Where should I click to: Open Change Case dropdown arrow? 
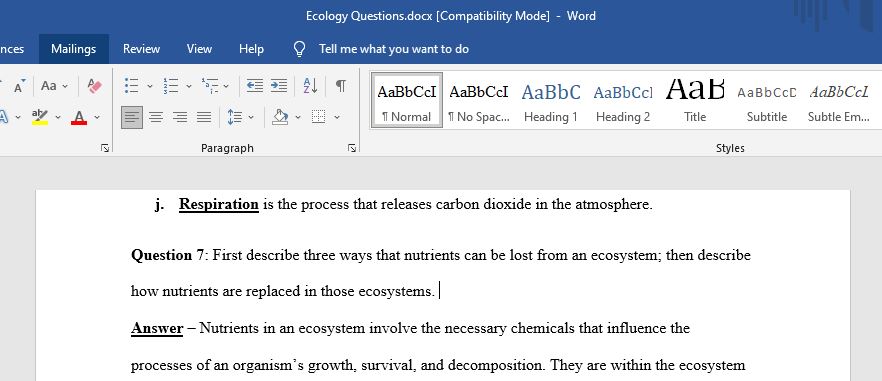[x=65, y=86]
